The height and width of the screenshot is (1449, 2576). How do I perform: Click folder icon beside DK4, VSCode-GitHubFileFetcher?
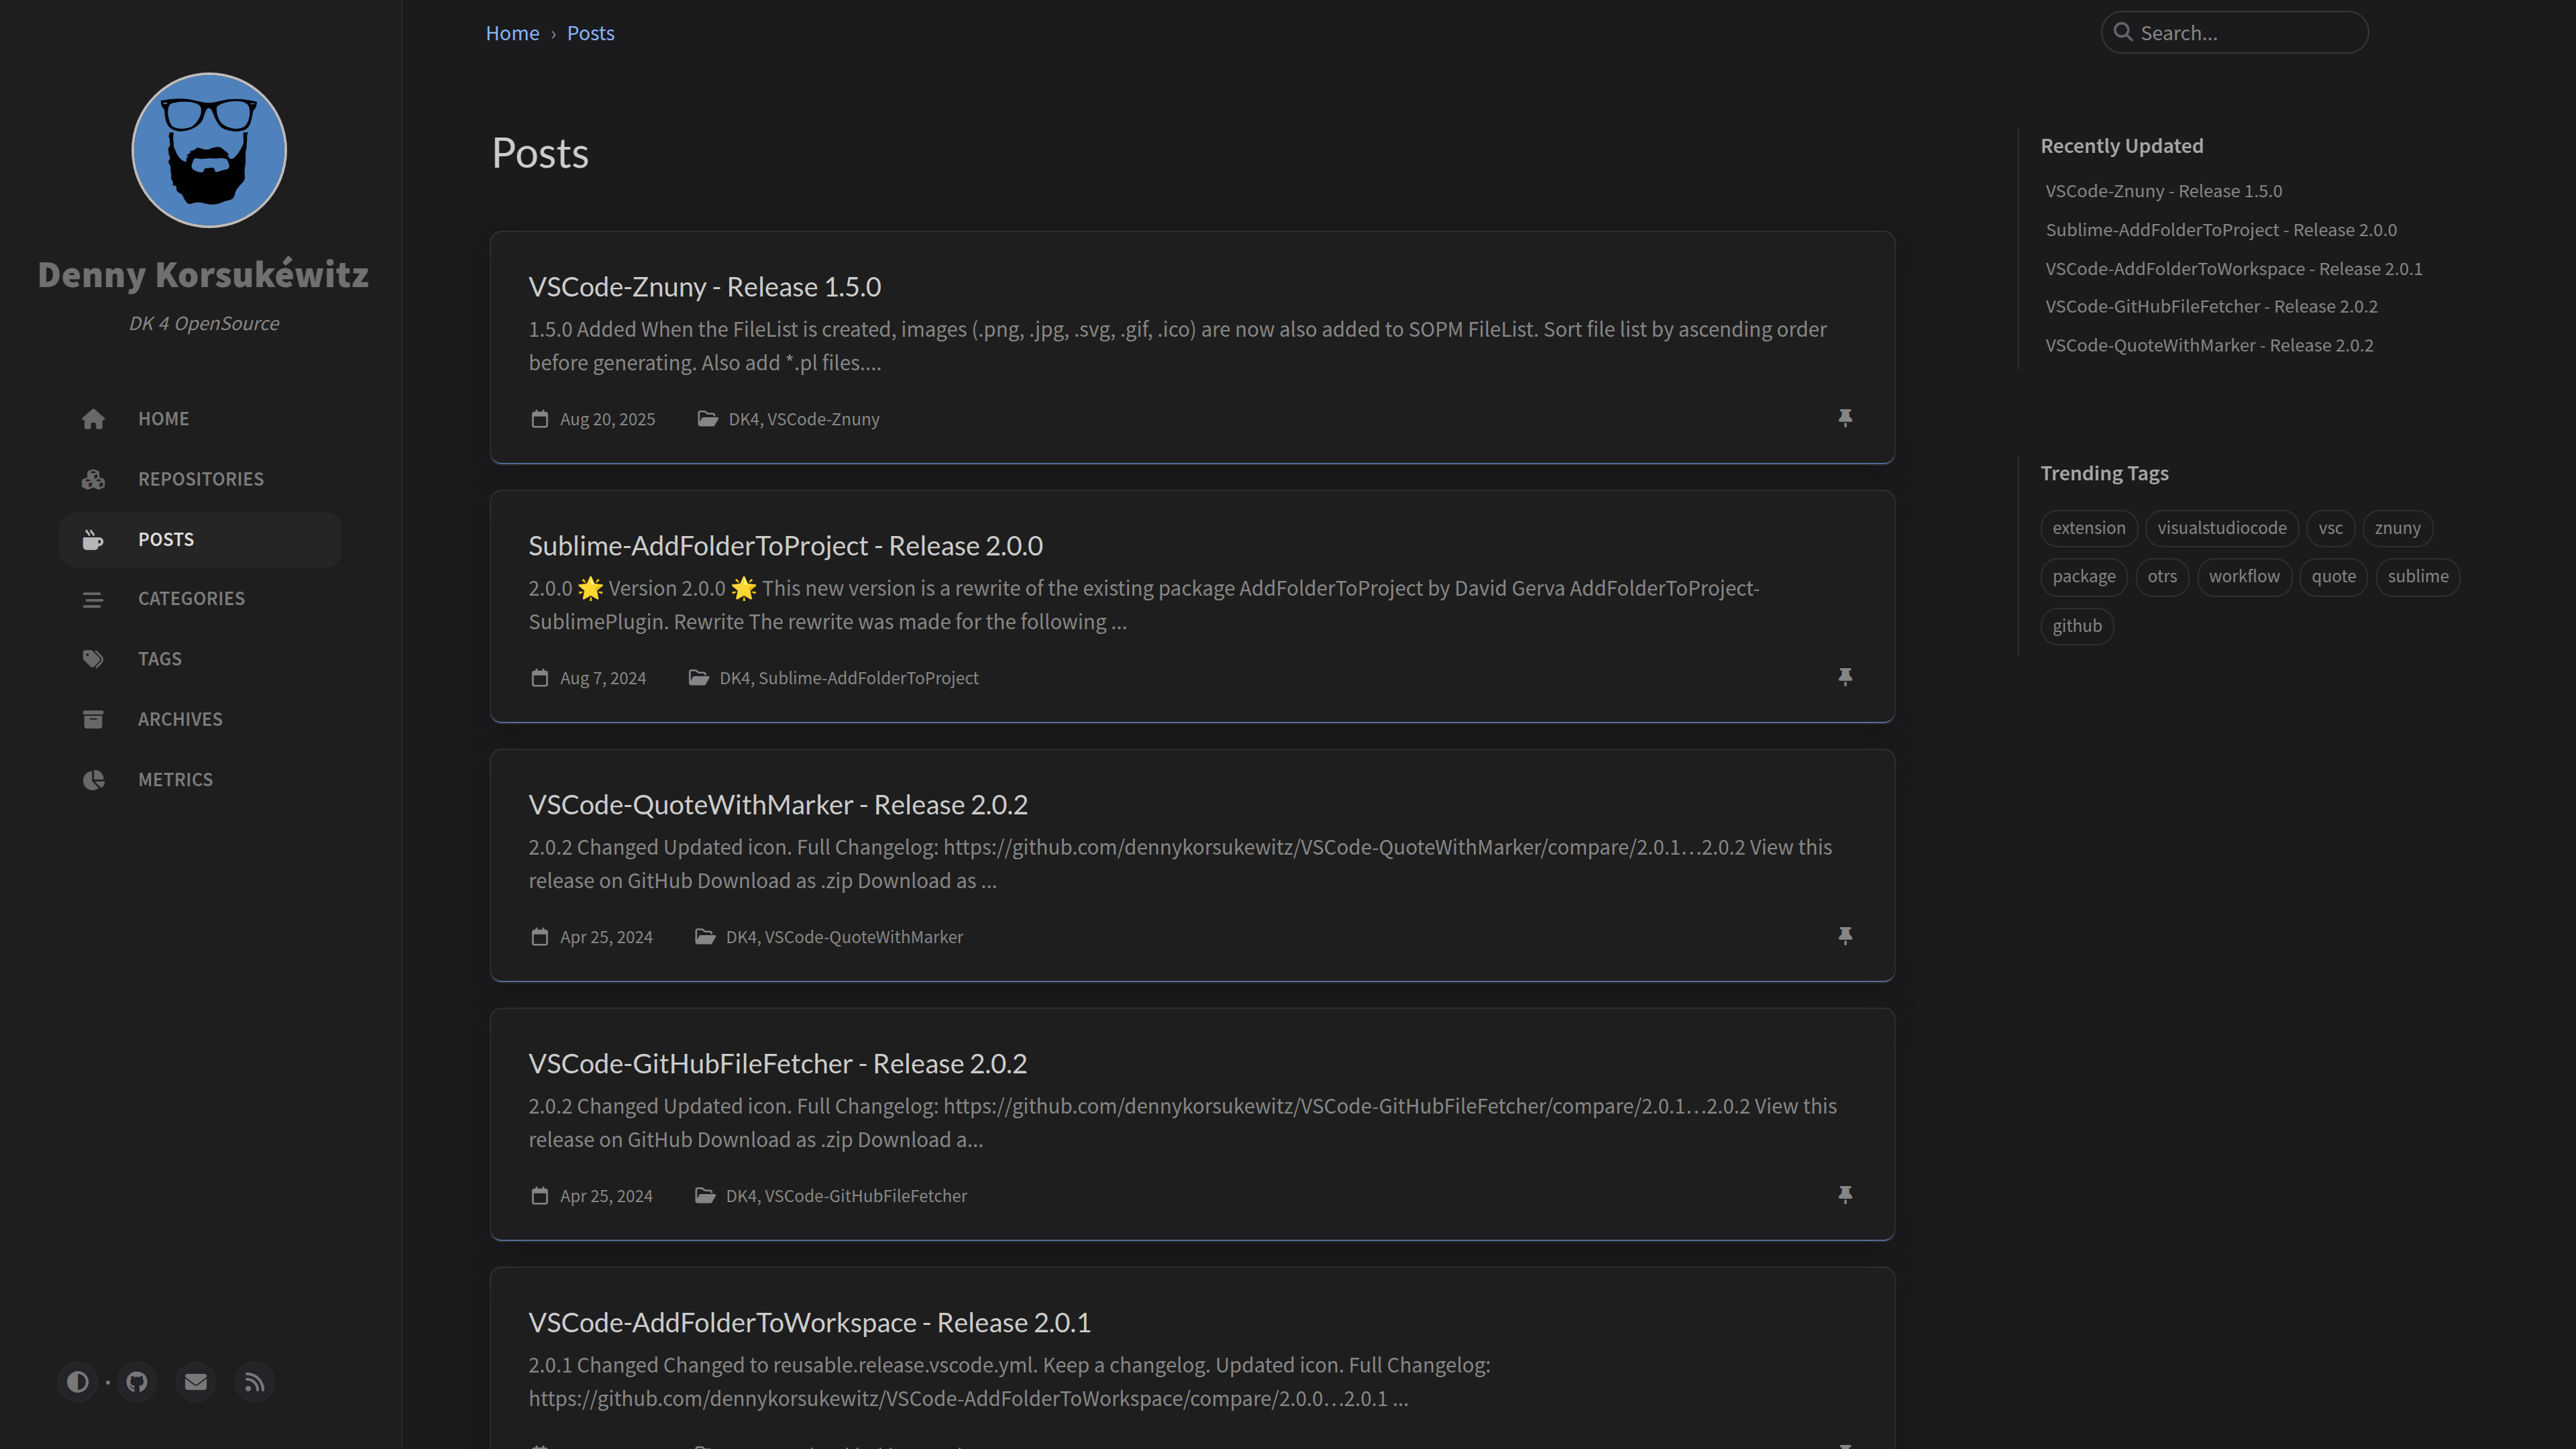pyautogui.click(x=705, y=1196)
